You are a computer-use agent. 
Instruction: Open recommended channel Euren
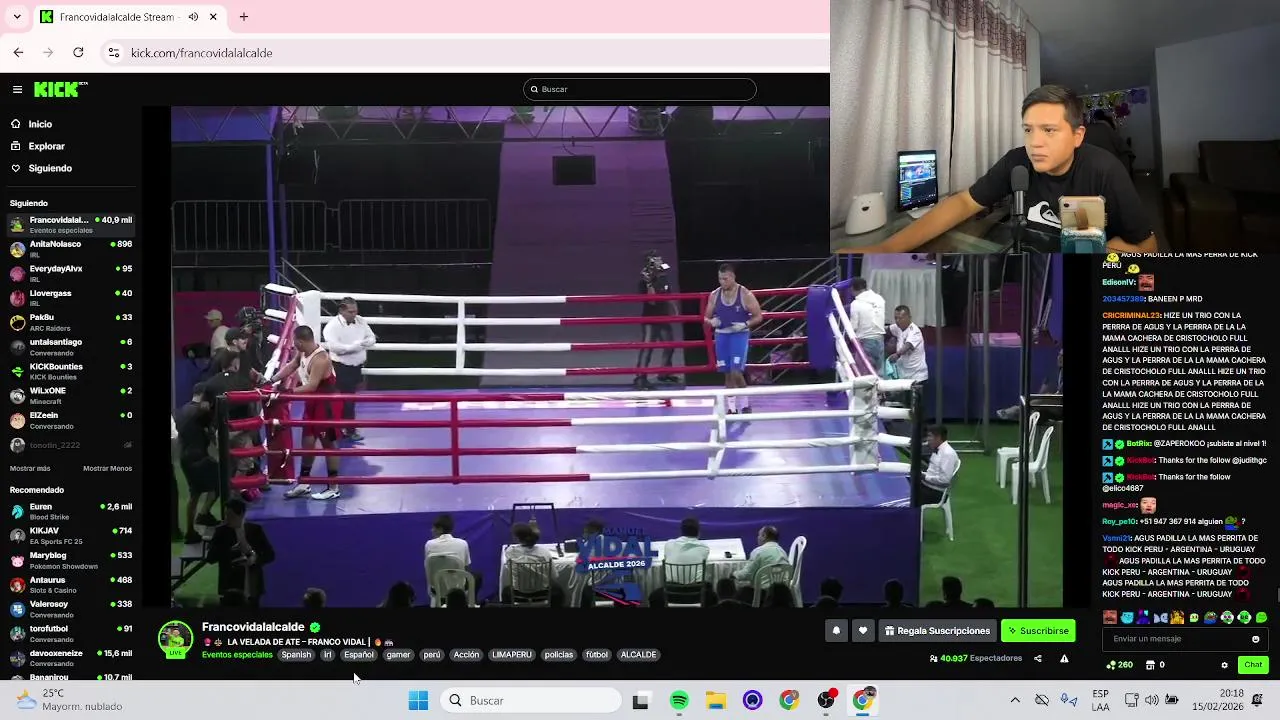click(x=70, y=511)
